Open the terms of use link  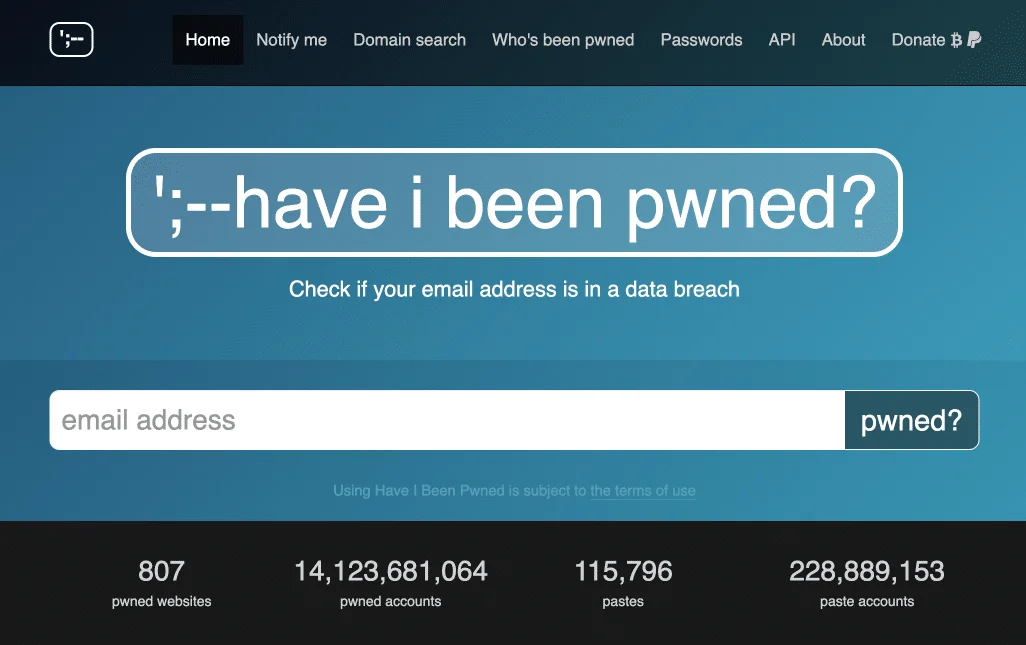[x=643, y=491]
